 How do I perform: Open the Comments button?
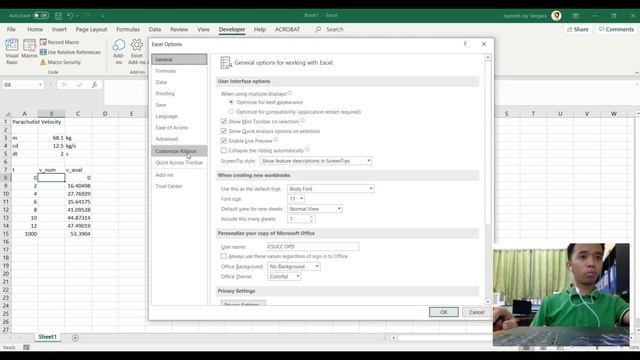coord(616,29)
